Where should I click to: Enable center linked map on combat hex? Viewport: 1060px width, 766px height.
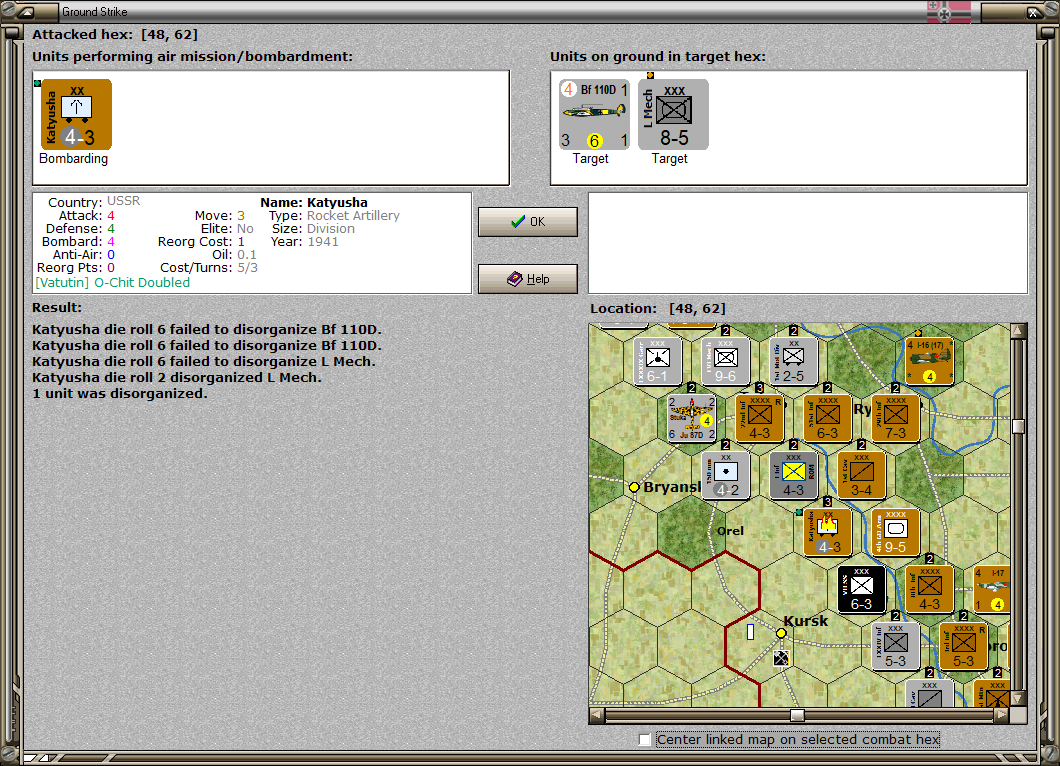coord(645,740)
